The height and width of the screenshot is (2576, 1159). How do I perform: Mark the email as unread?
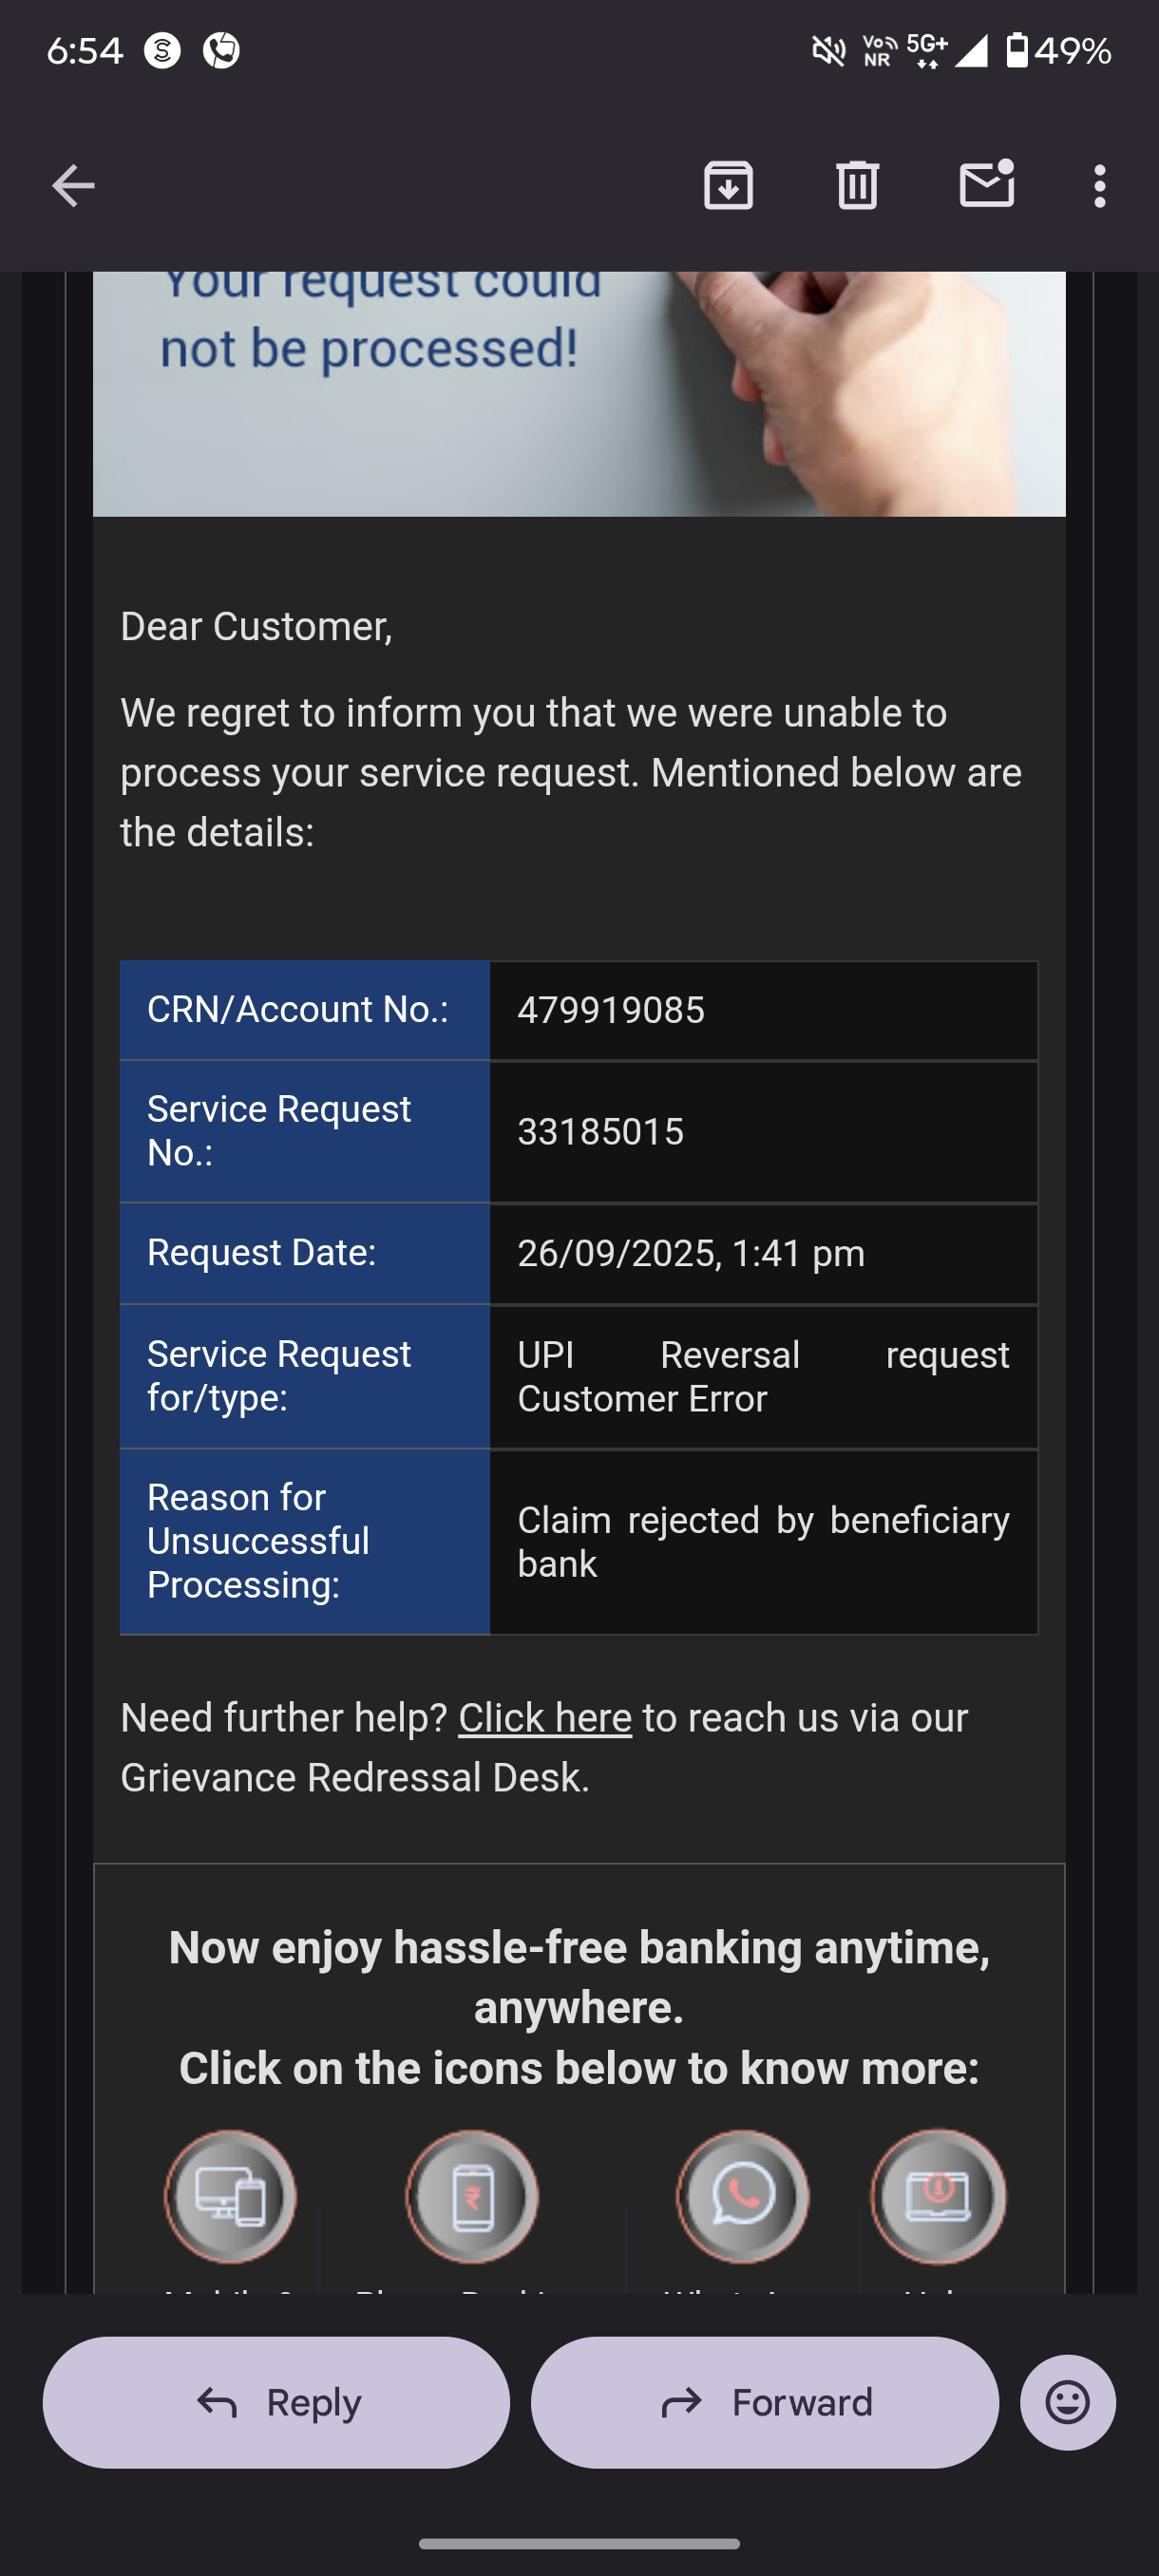(x=987, y=185)
